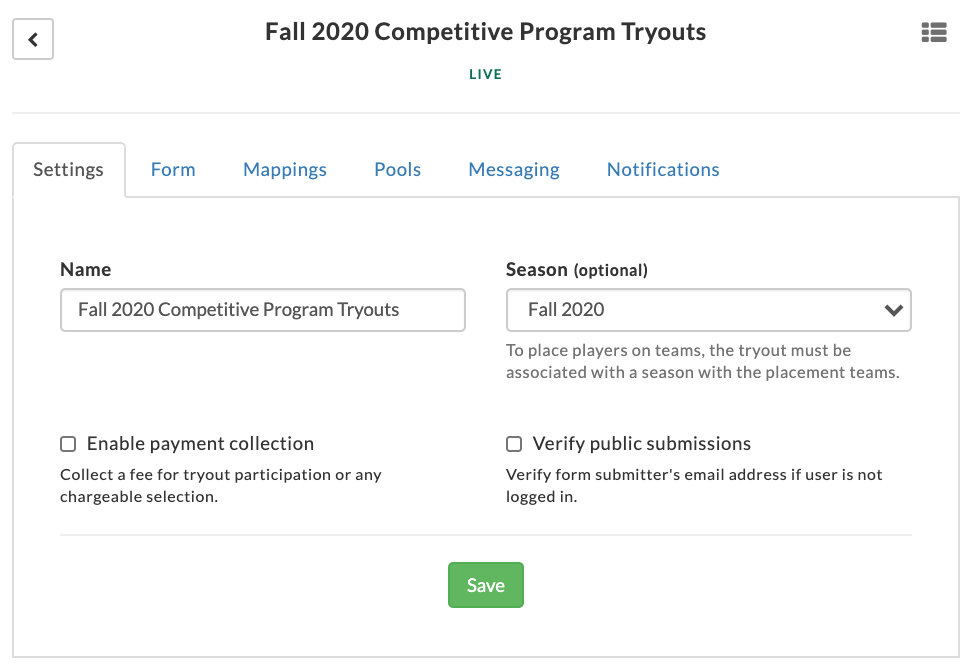The width and height of the screenshot is (972, 670).
Task: Click the Season (optional) field label
Action: [577, 270]
